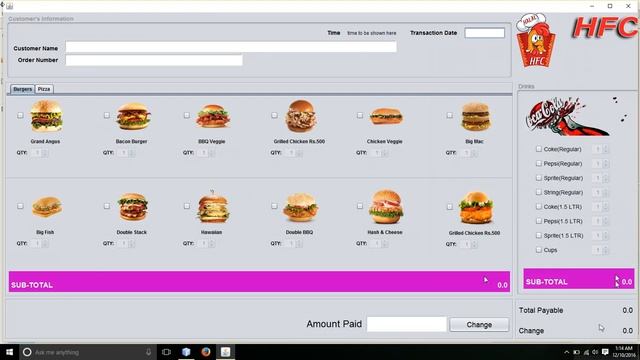640x360 pixels.
Task: Click the HFC chicken mascot logo
Action: click(536, 41)
